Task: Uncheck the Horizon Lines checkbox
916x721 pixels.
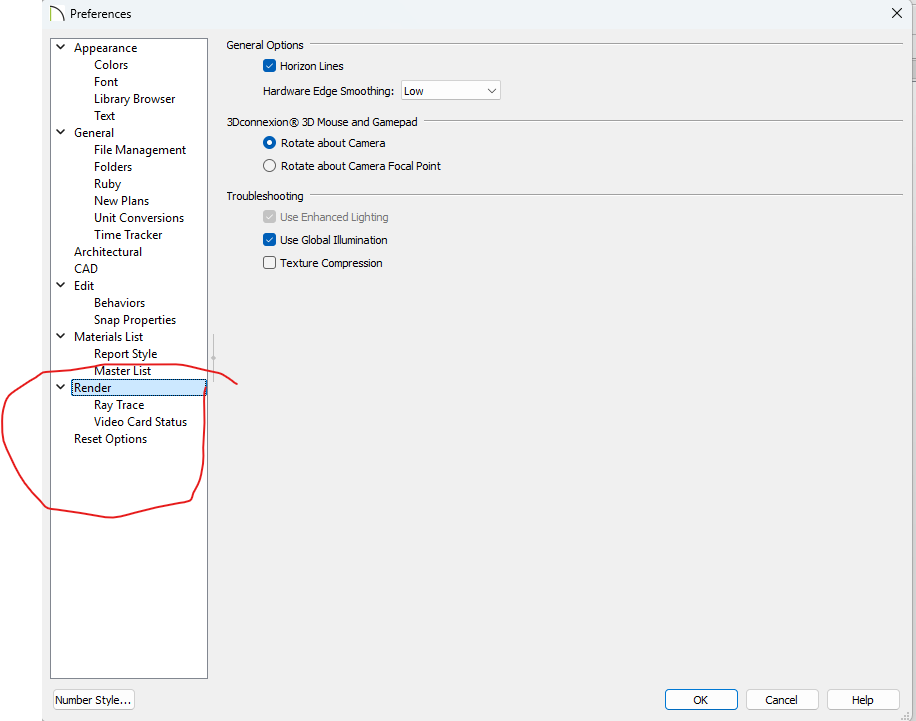Action: click(269, 66)
